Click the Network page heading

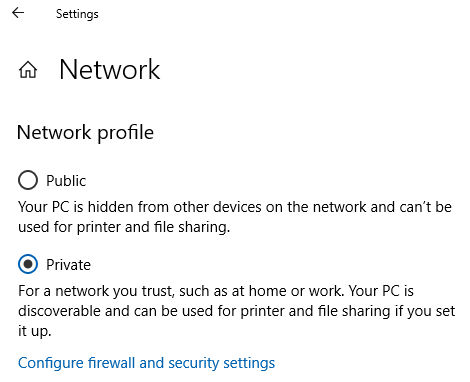point(110,69)
